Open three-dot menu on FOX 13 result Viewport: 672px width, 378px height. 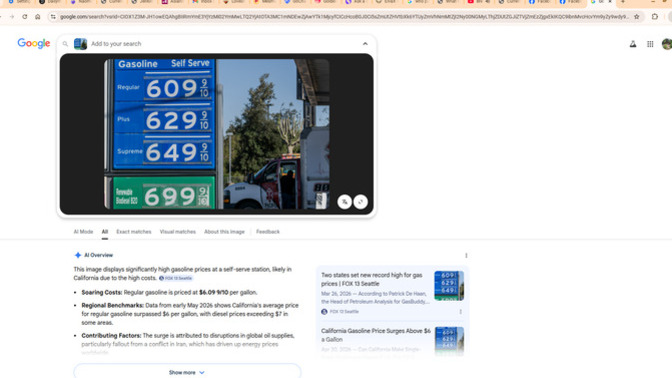[461, 312]
